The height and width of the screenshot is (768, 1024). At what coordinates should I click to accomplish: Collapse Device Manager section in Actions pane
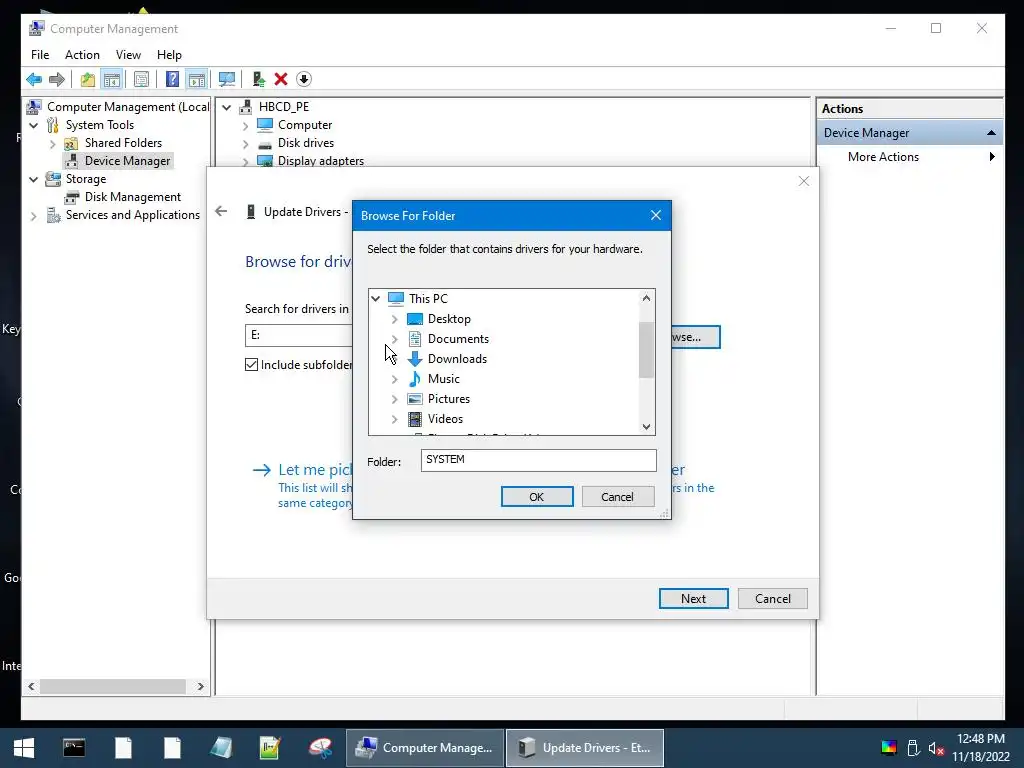click(991, 133)
